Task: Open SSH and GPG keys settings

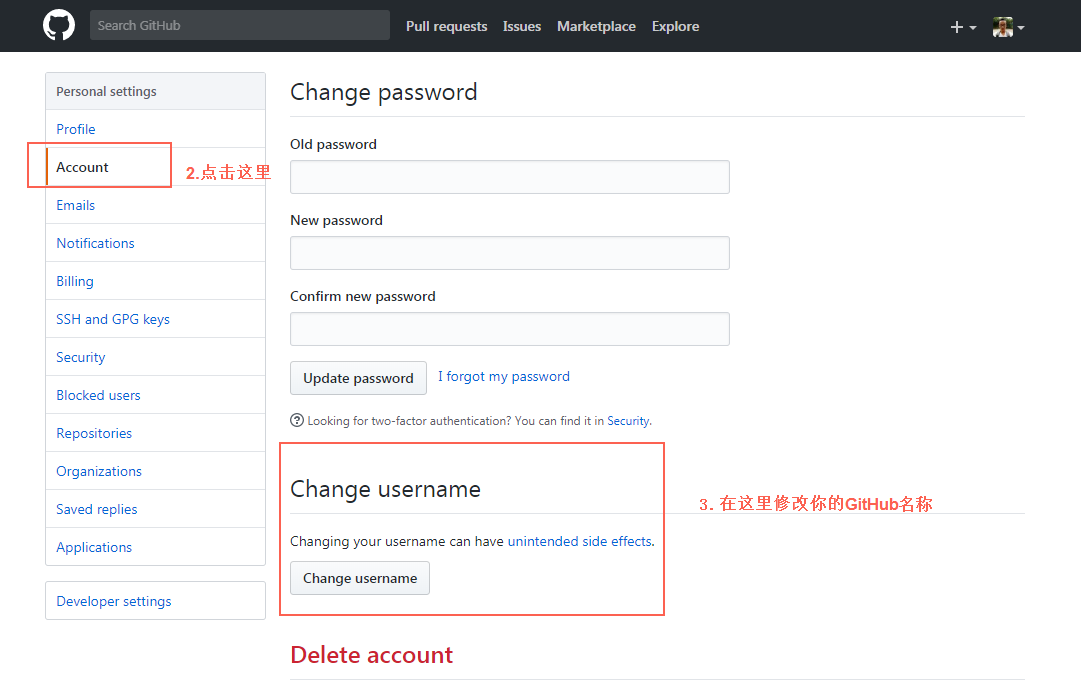Action: click(155, 319)
